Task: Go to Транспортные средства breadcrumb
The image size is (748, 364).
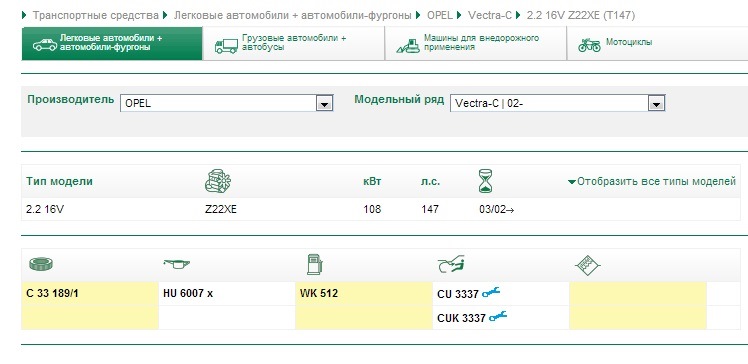Action: click(x=95, y=15)
